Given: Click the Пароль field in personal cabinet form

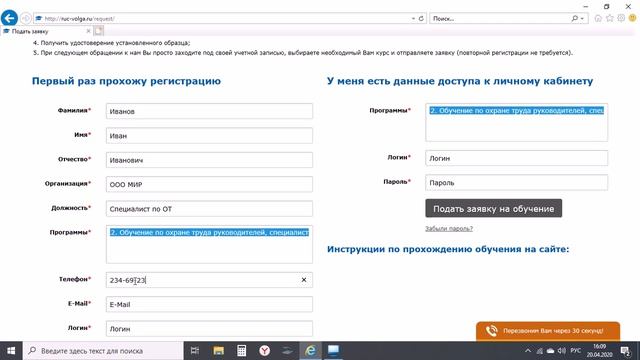Looking at the screenshot, I should (516, 182).
